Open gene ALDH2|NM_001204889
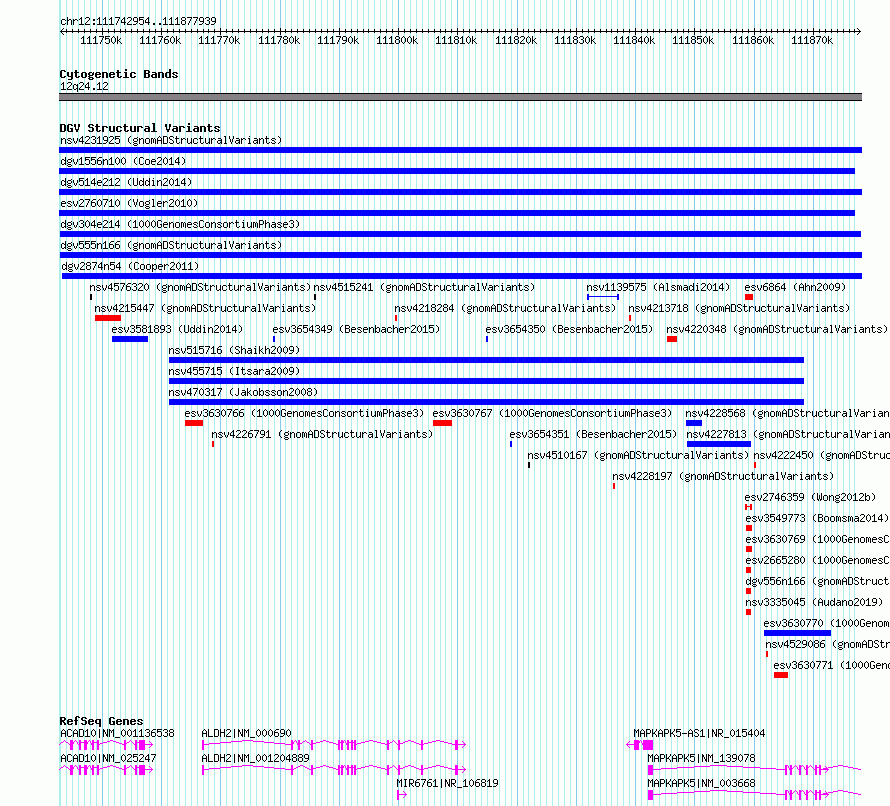This screenshot has height=806, width=890. [x=334, y=770]
